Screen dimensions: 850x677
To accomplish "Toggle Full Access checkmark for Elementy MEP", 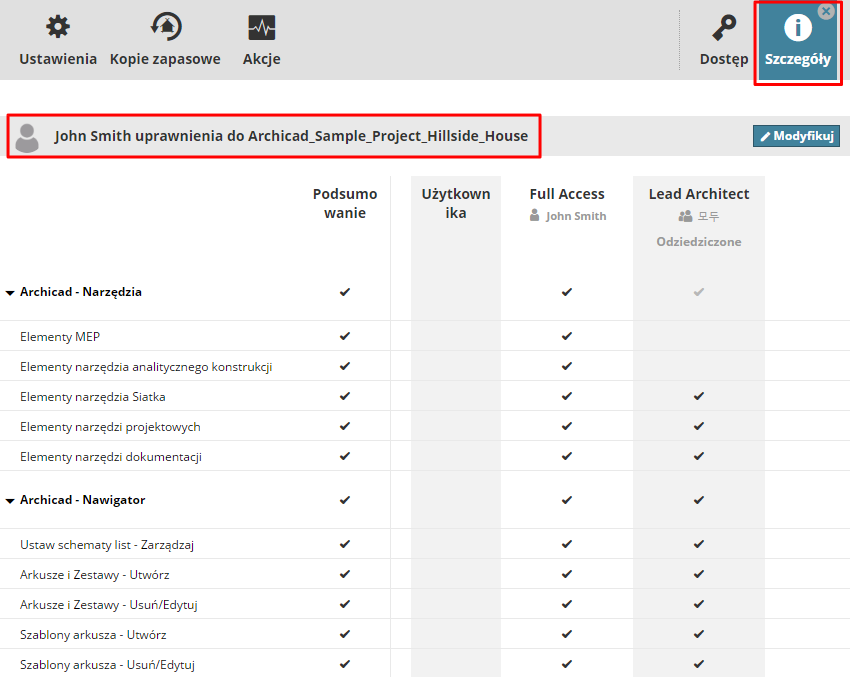I will (x=566, y=336).
